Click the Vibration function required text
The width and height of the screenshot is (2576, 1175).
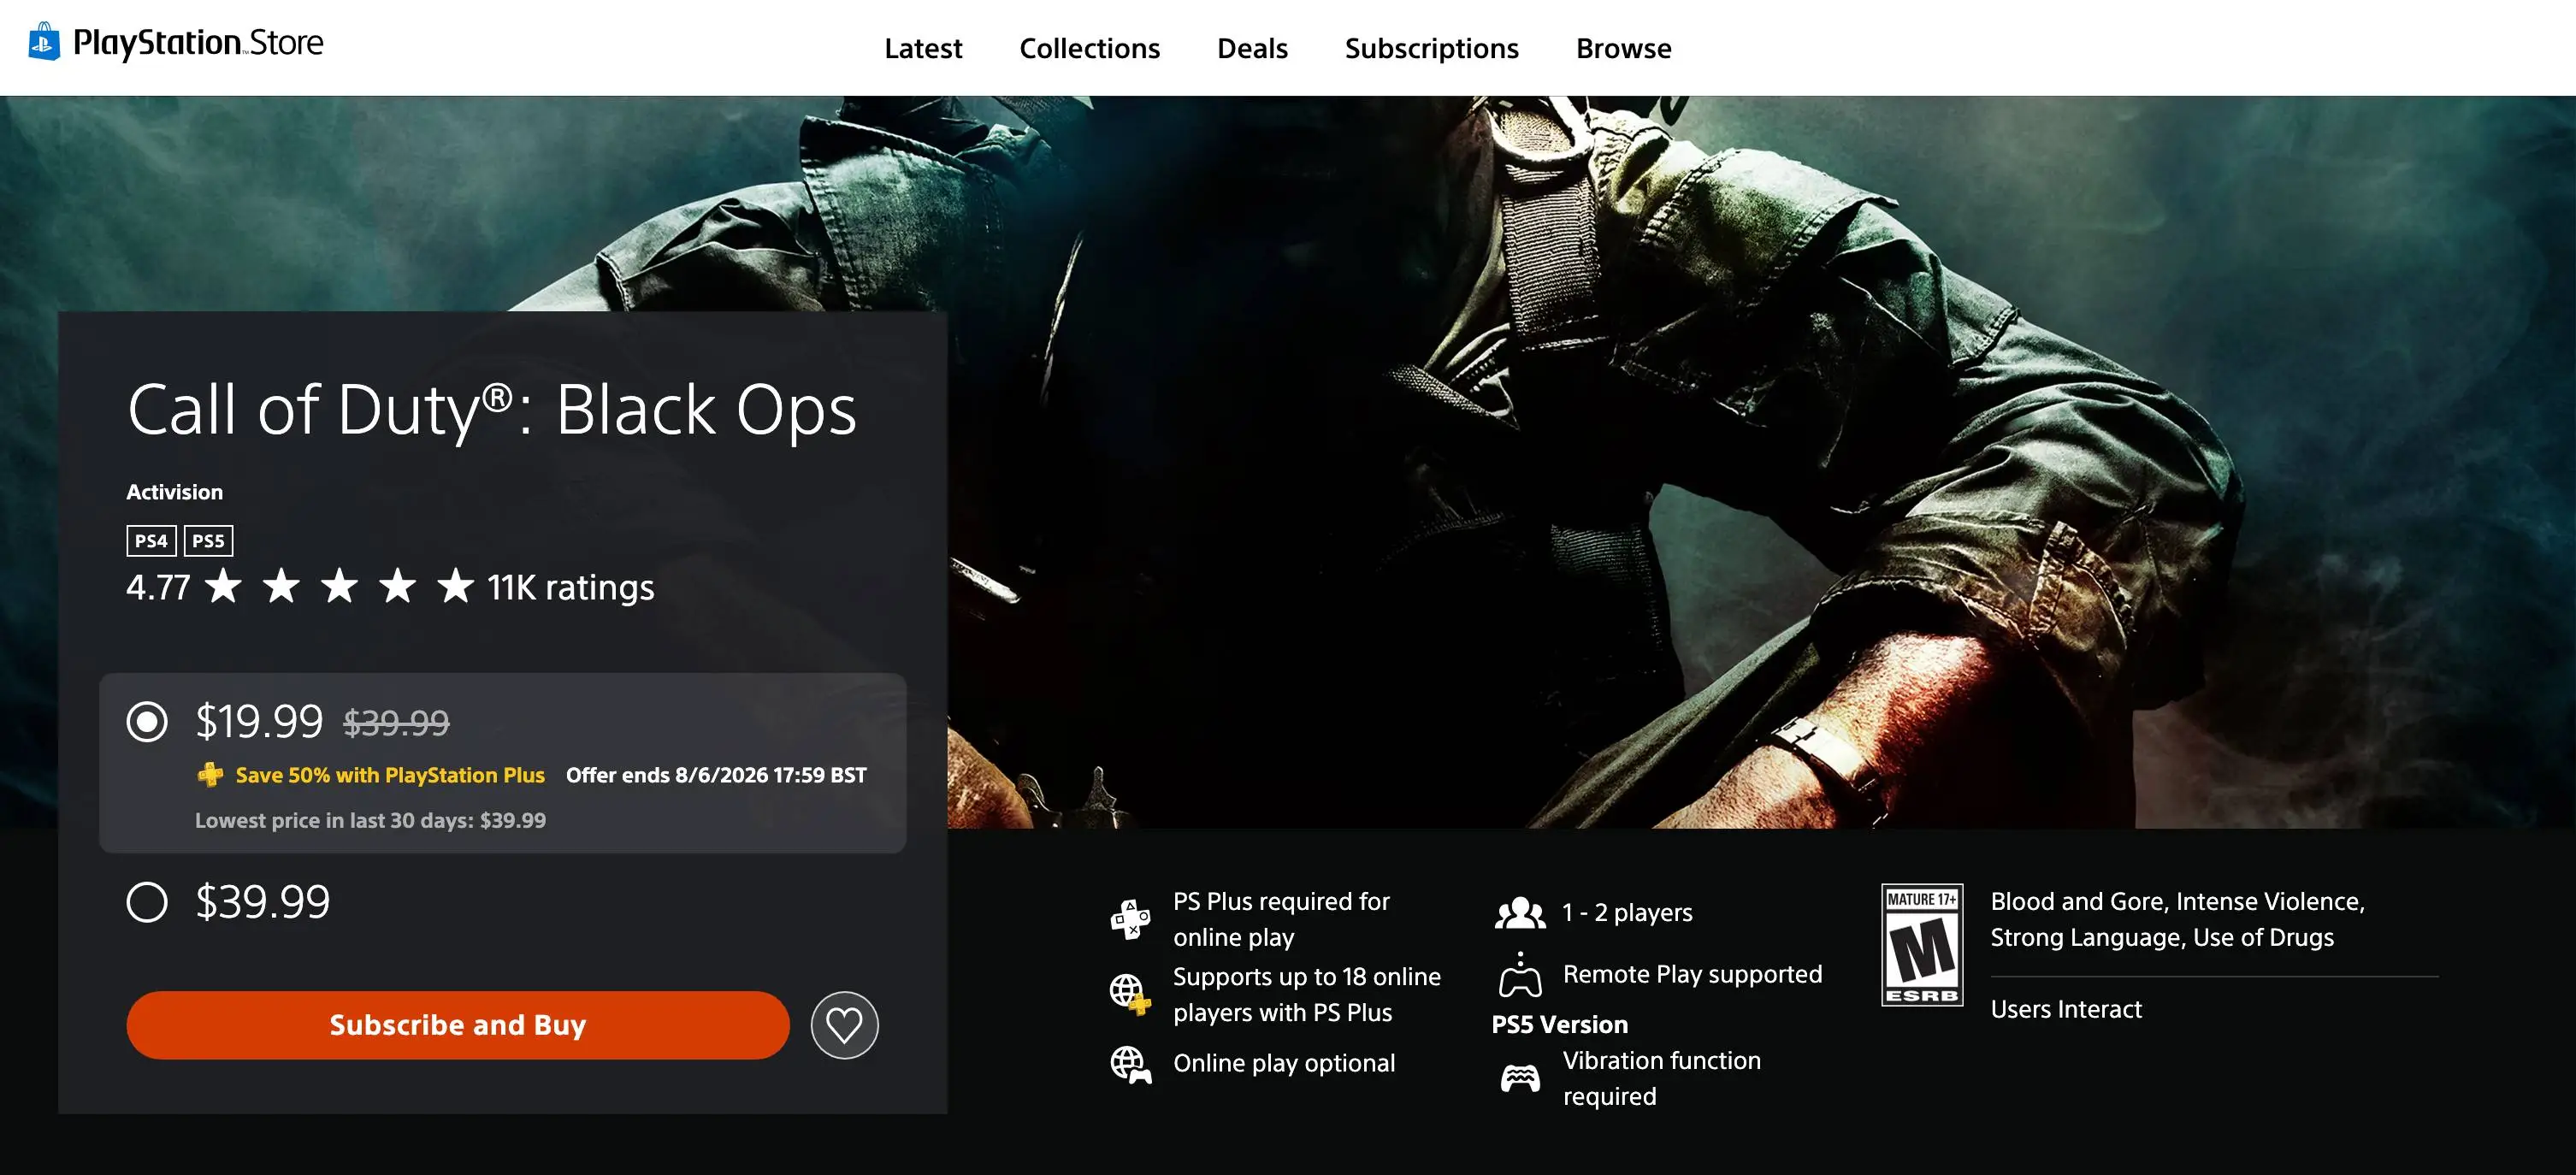[1661, 1078]
